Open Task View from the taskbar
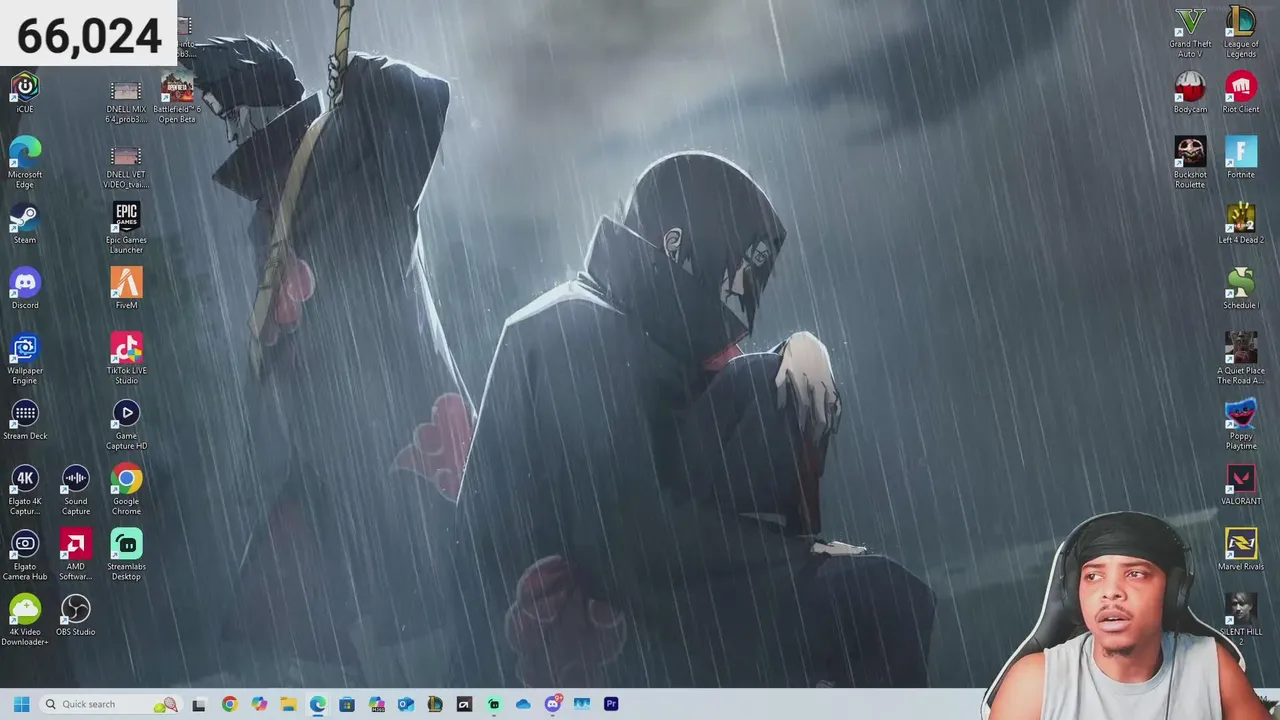Viewport: 1280px width, 720px height. pyautogui.click(x=199, y=704)
